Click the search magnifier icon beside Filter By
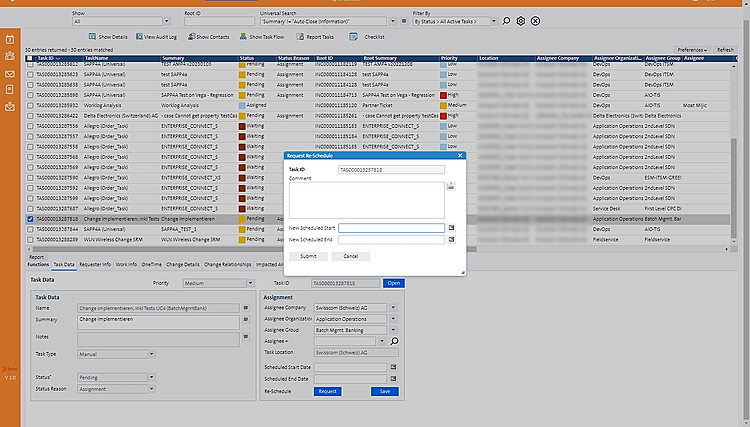 coord(506,20)
